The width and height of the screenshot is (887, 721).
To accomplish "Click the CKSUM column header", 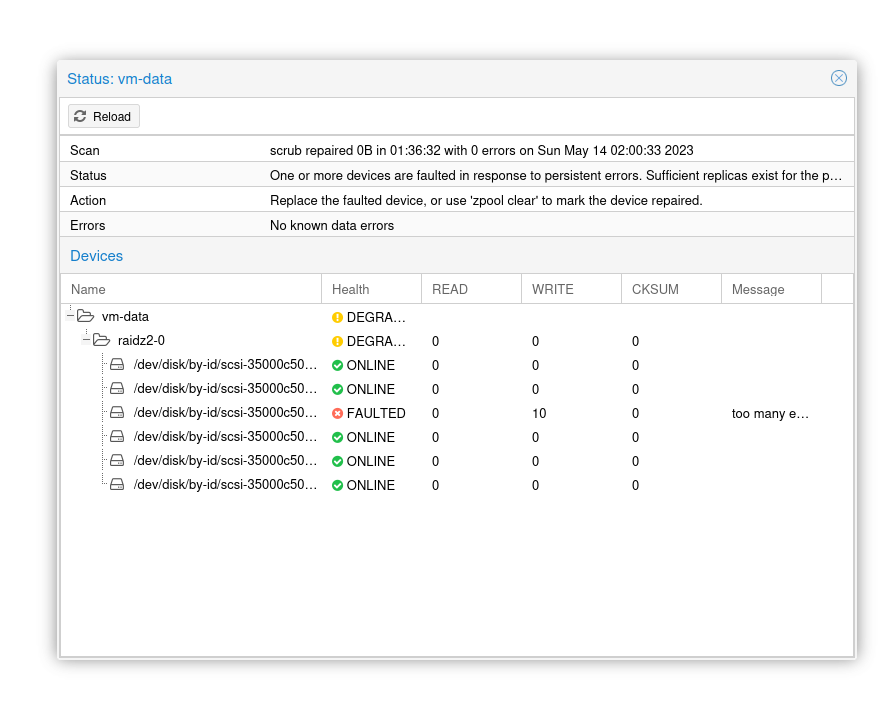I will [670, 289].
